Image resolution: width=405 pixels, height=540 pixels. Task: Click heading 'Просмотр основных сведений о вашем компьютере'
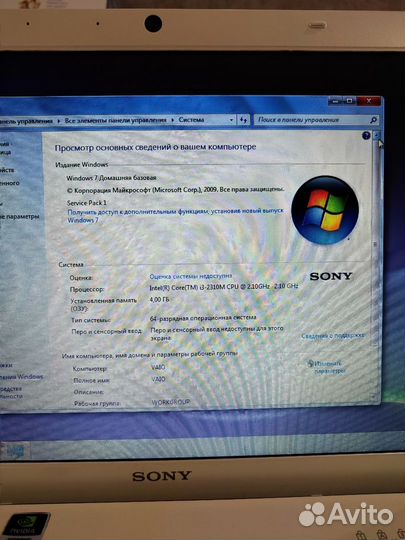point(155,147)
